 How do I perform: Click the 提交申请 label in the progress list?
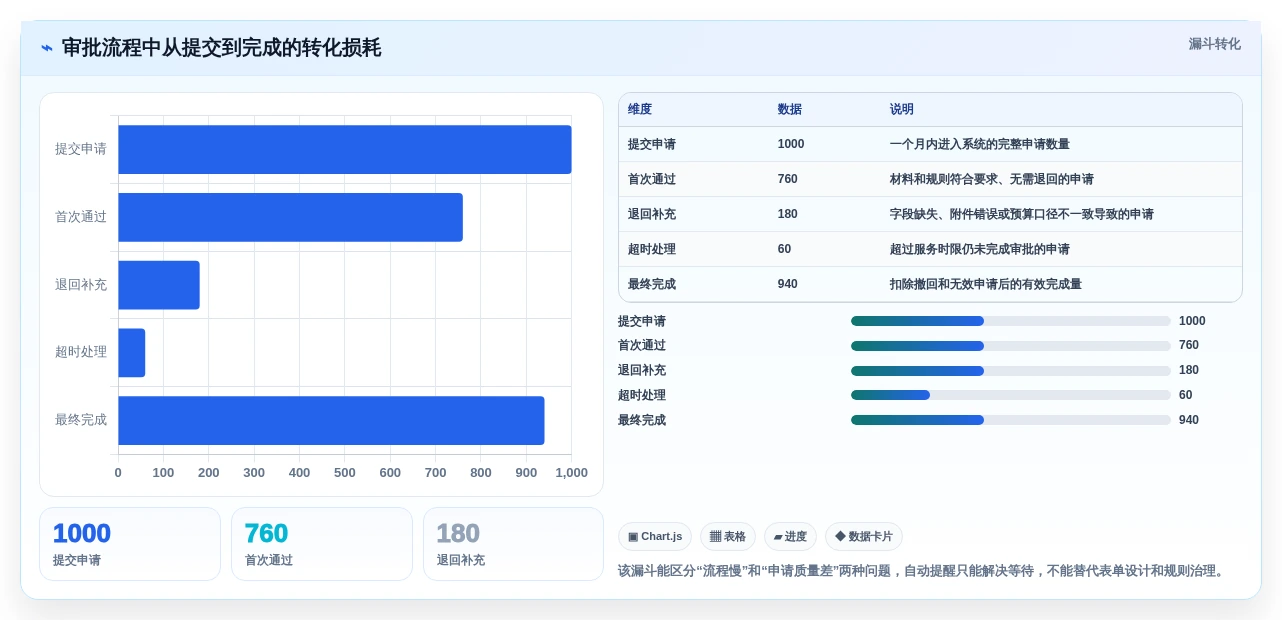tap(642, 321)
